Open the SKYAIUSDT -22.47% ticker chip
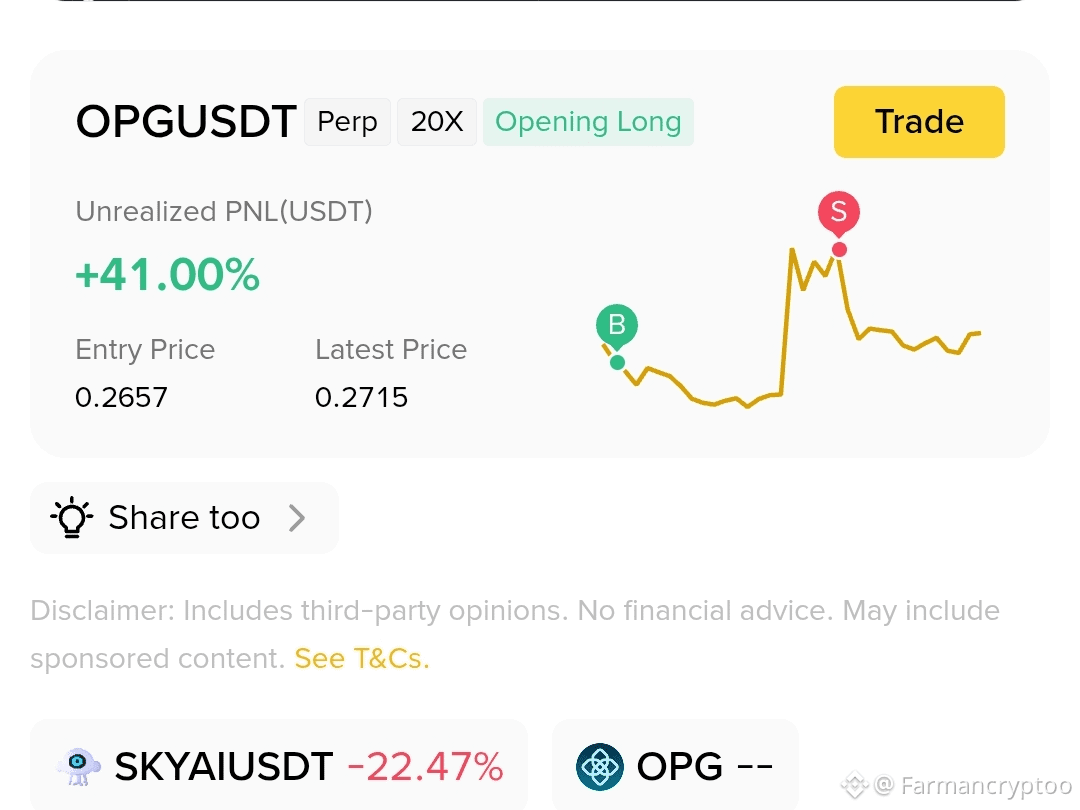 279,766
